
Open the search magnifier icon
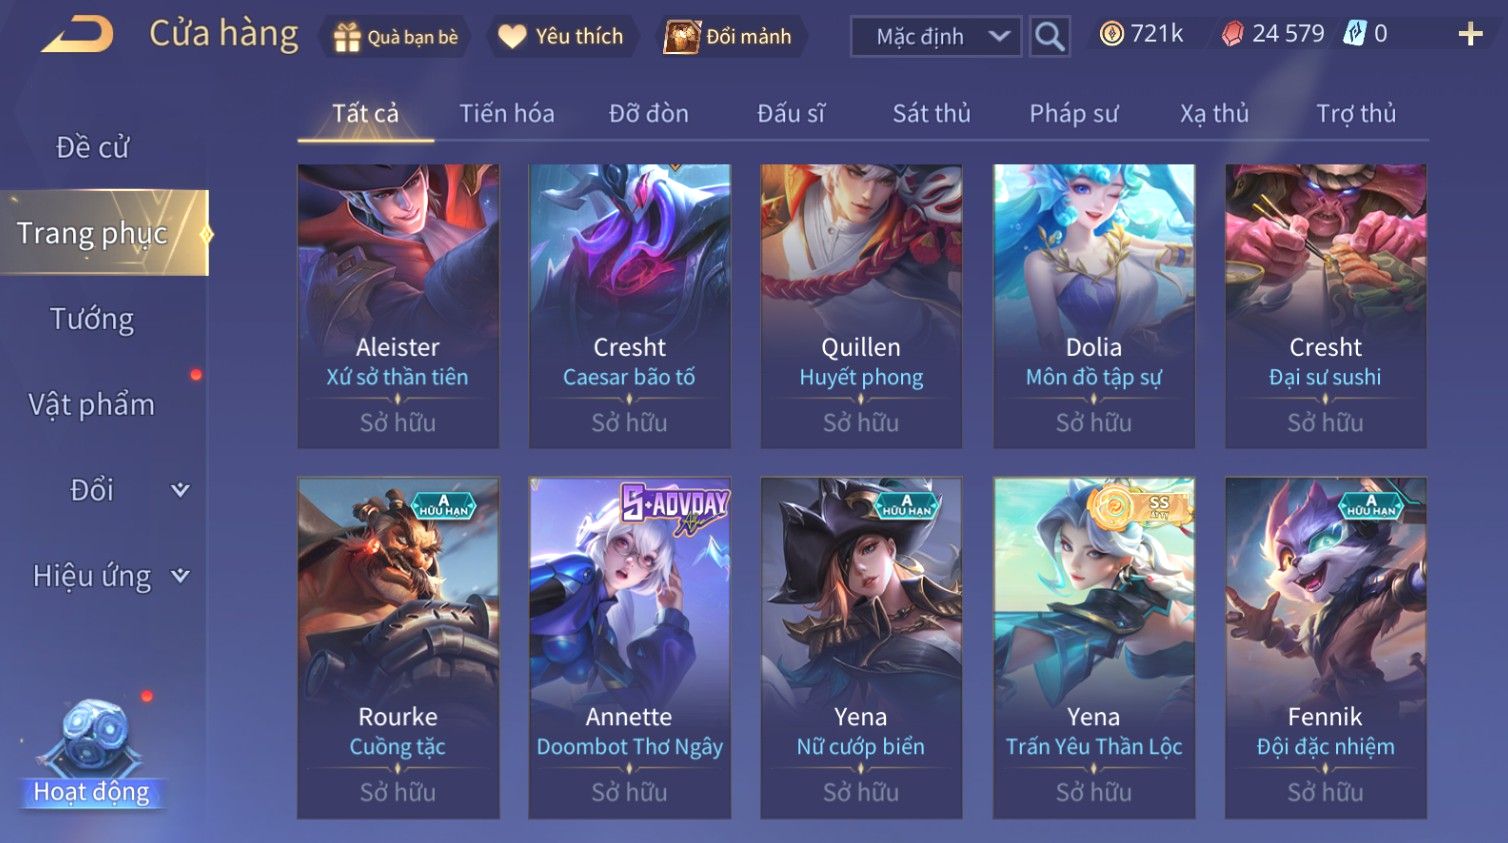(1049, 37)
